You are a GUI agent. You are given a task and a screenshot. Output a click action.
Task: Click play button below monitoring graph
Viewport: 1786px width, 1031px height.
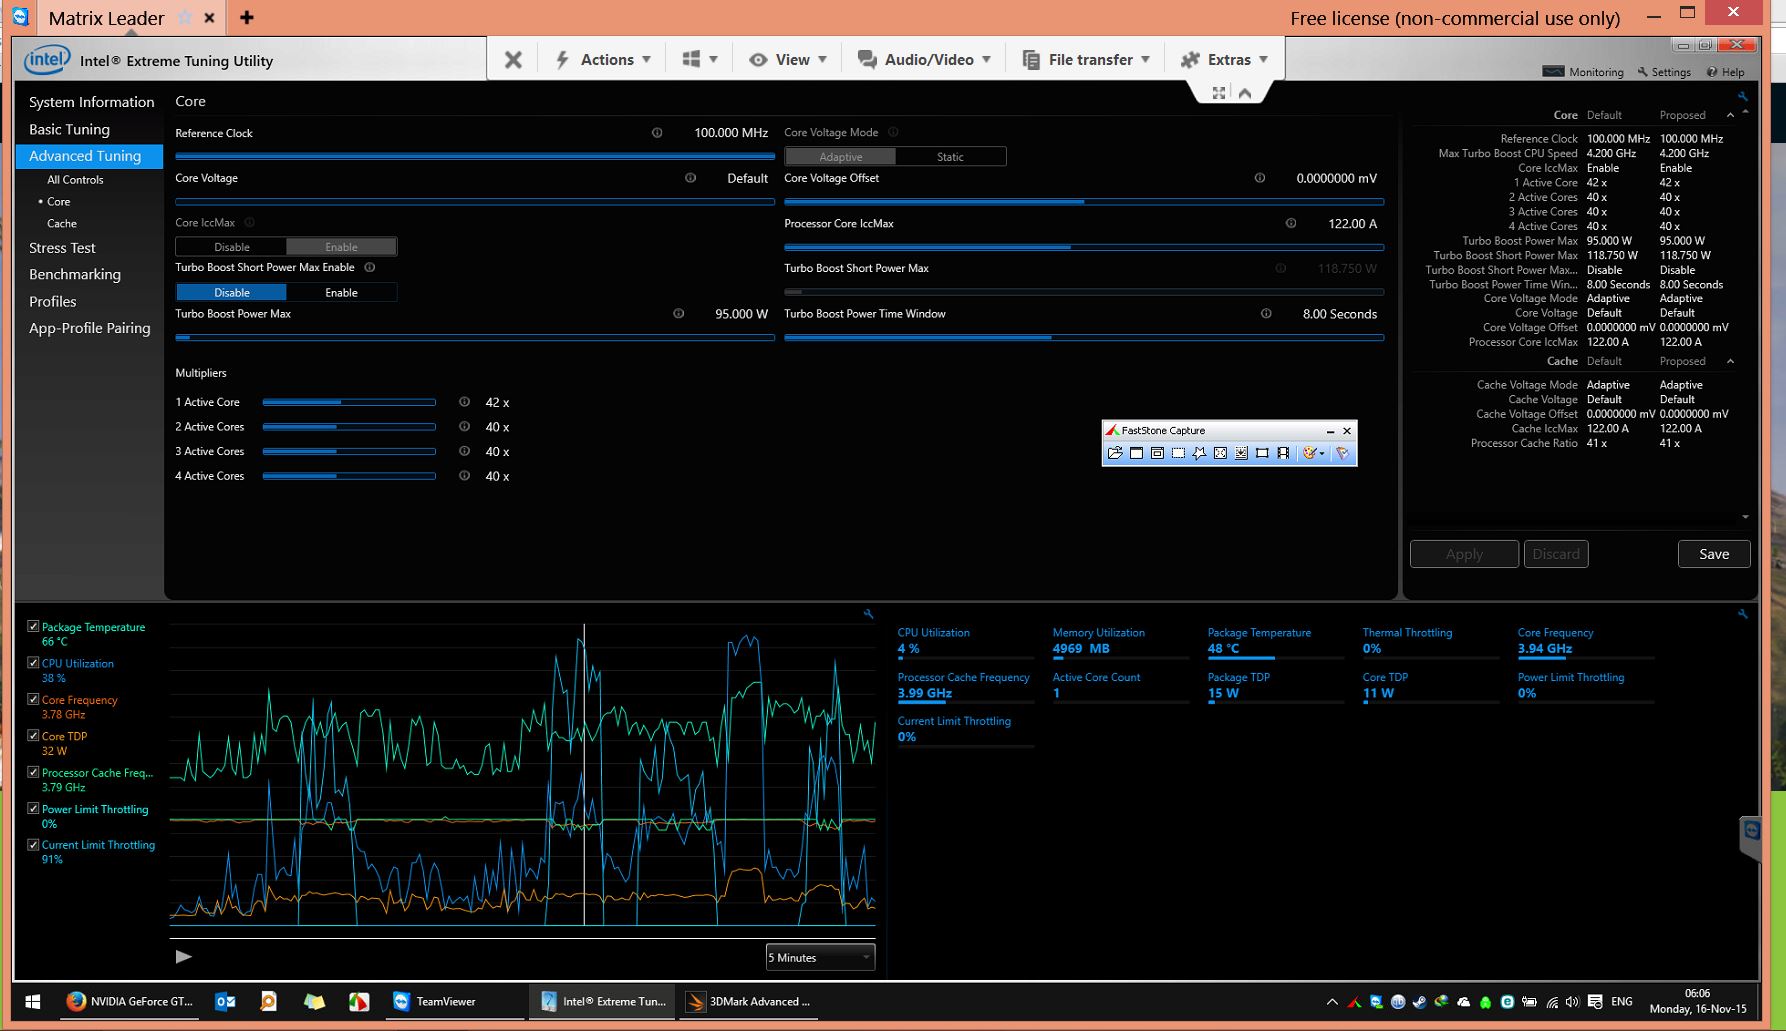tap(183, 957)
